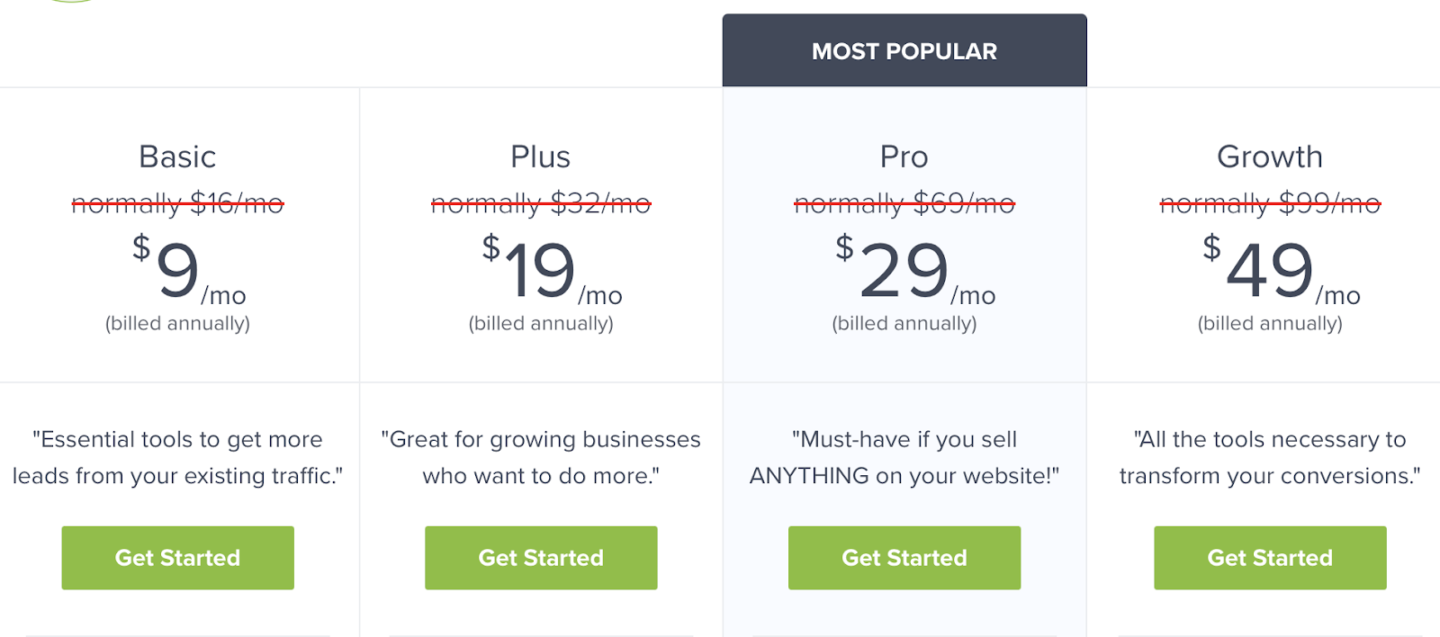Click the Get Started button under Plus

click(x=540, y=558)
